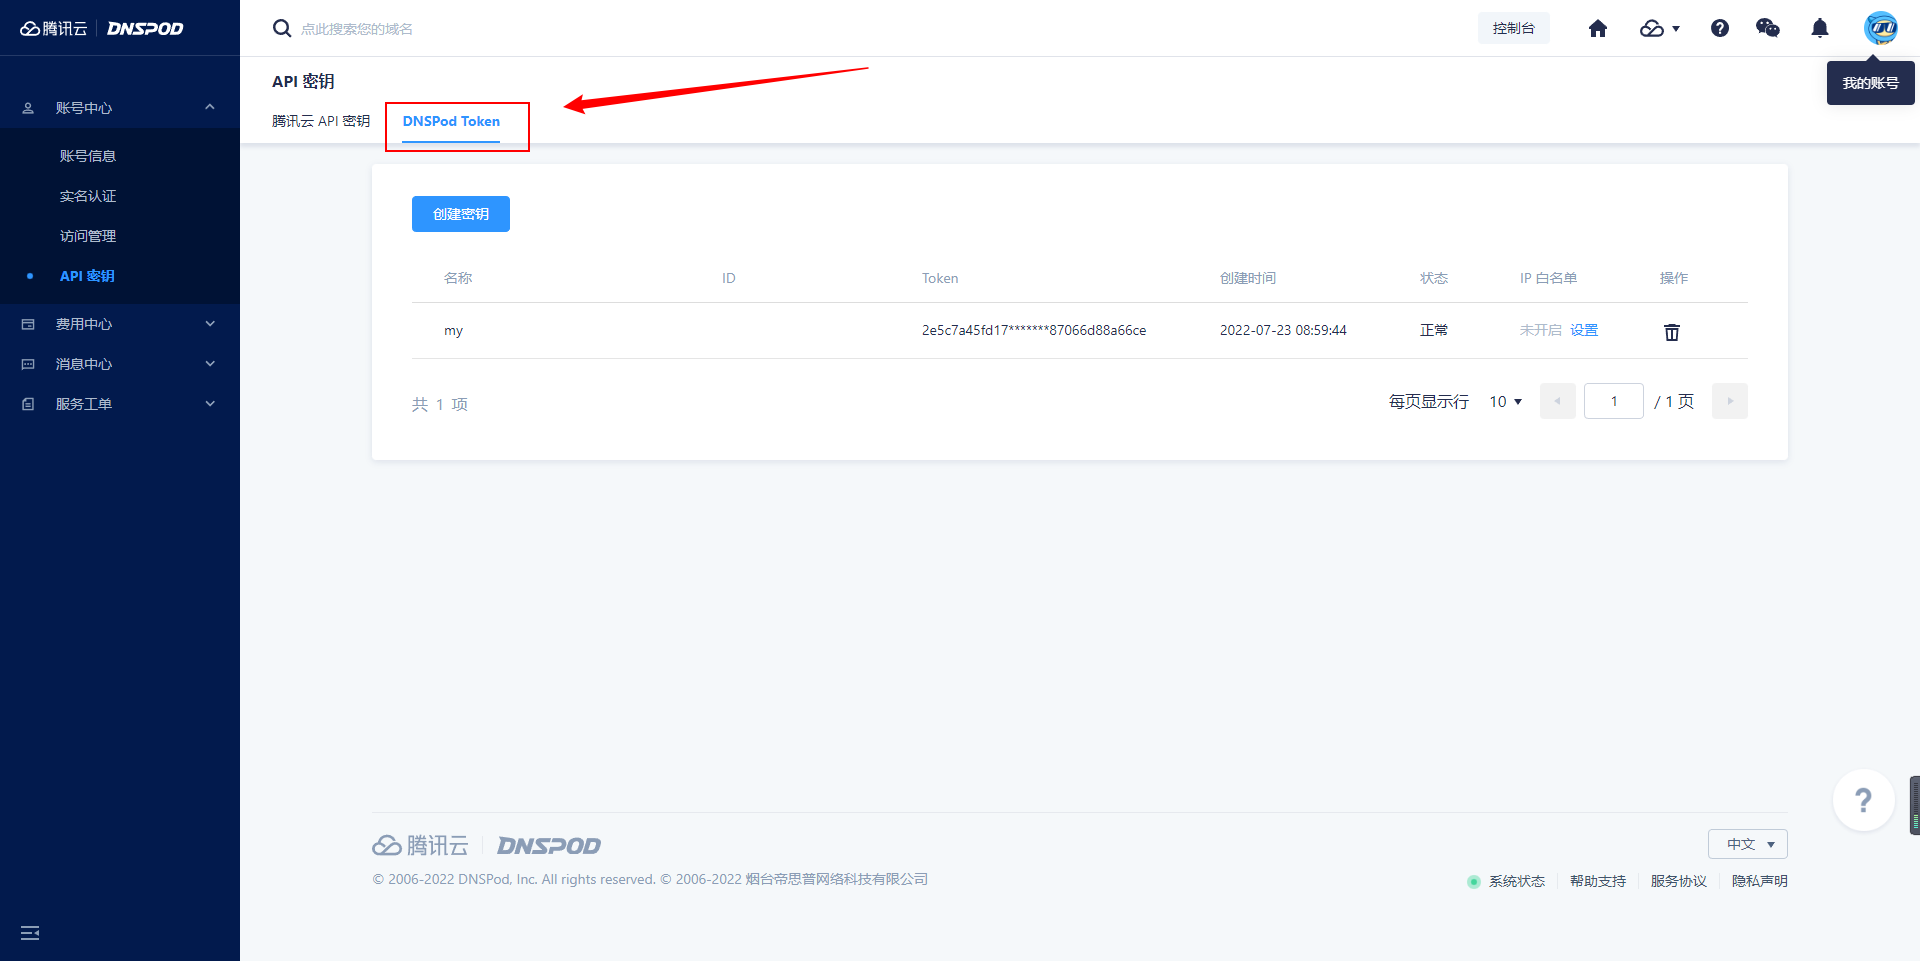Click the 正常 status cell

coord(1434,330)
